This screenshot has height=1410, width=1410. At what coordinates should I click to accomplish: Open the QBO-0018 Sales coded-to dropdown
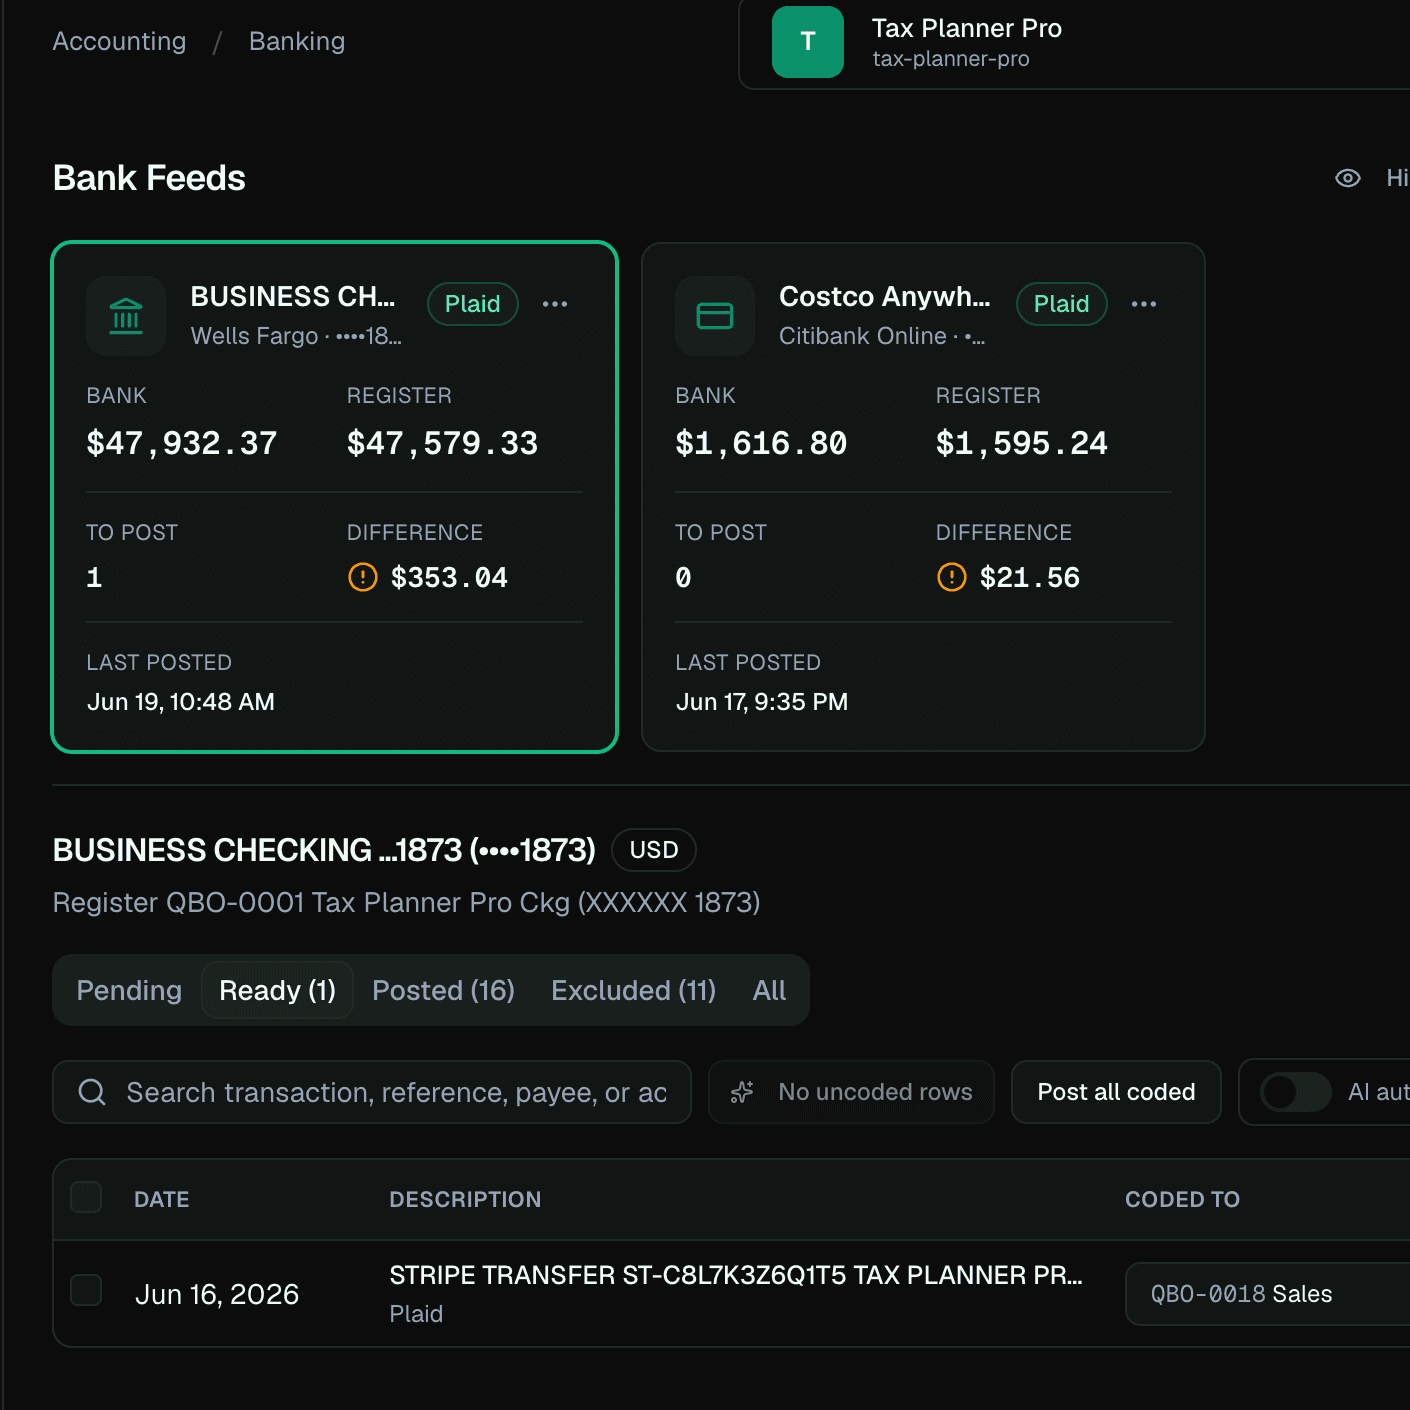coord(1267,1294)
